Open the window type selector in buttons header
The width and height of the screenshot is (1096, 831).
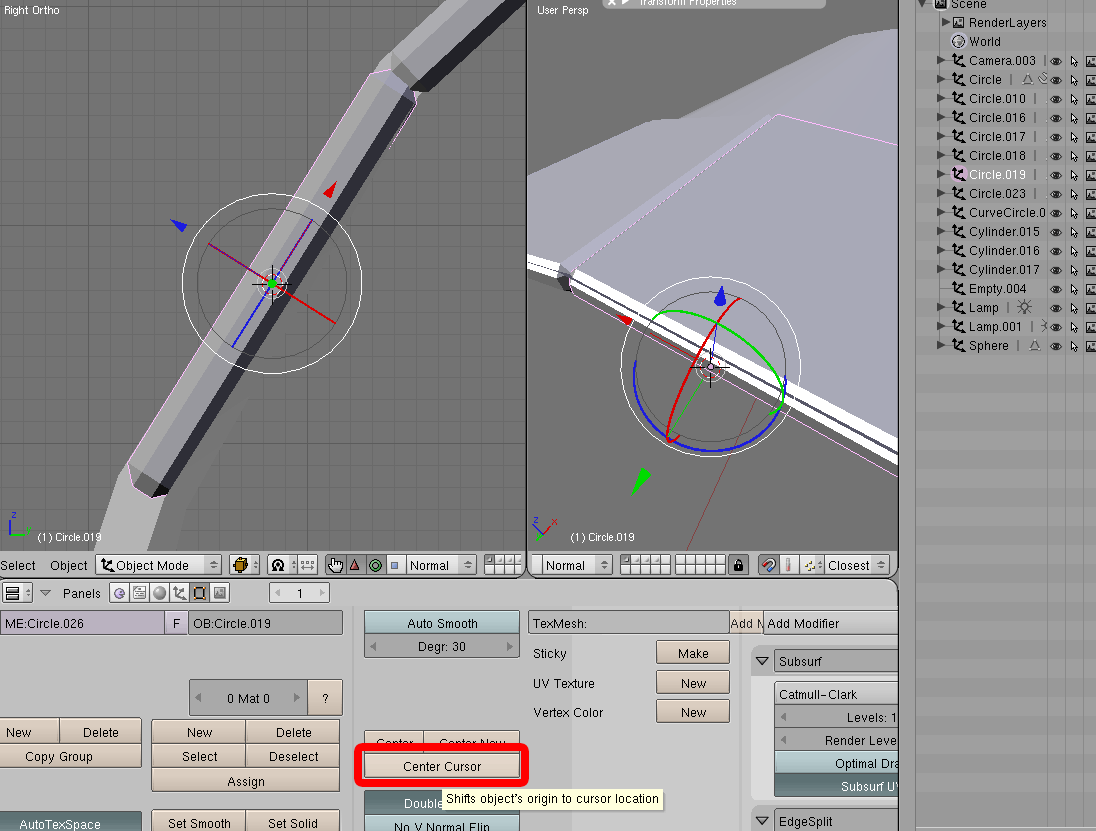pyautogui.click(x=17, y=593)
